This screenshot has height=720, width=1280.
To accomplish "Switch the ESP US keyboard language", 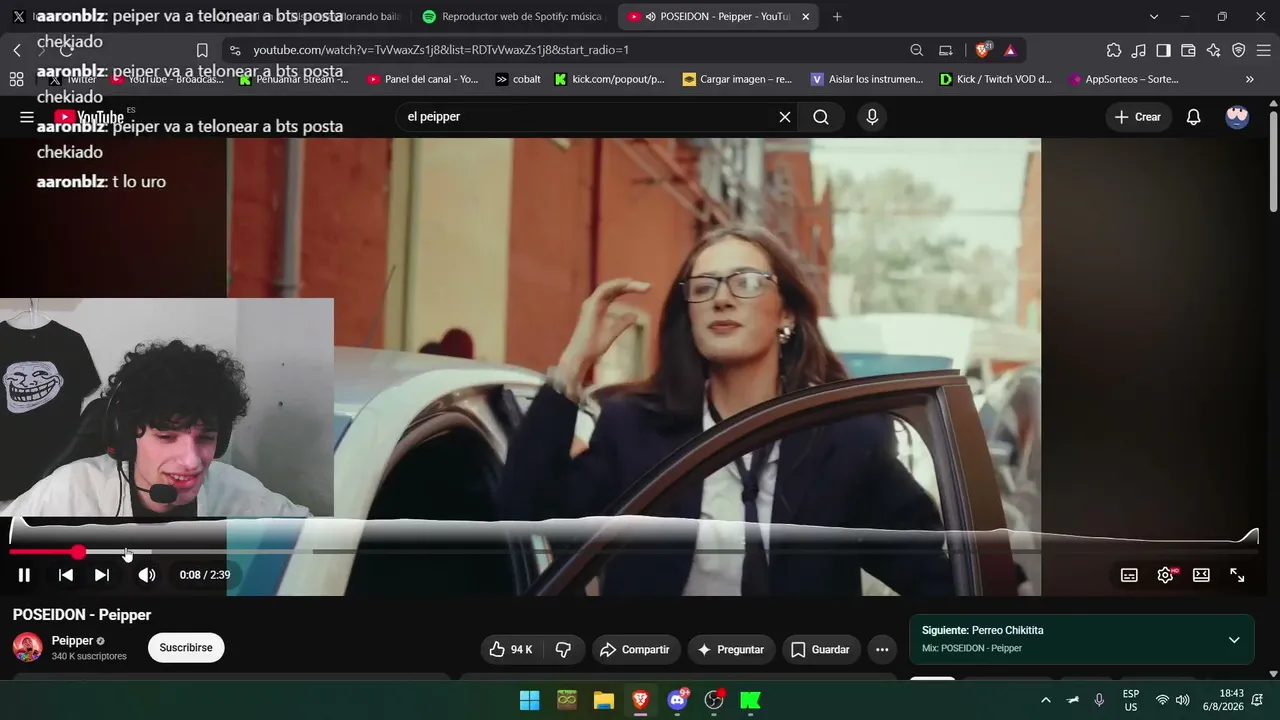I will [1131, 700].
